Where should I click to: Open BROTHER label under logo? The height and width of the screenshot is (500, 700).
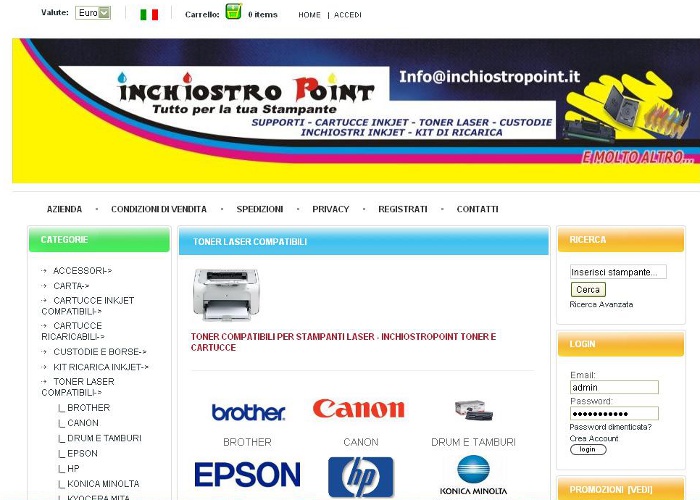(247, 442)
